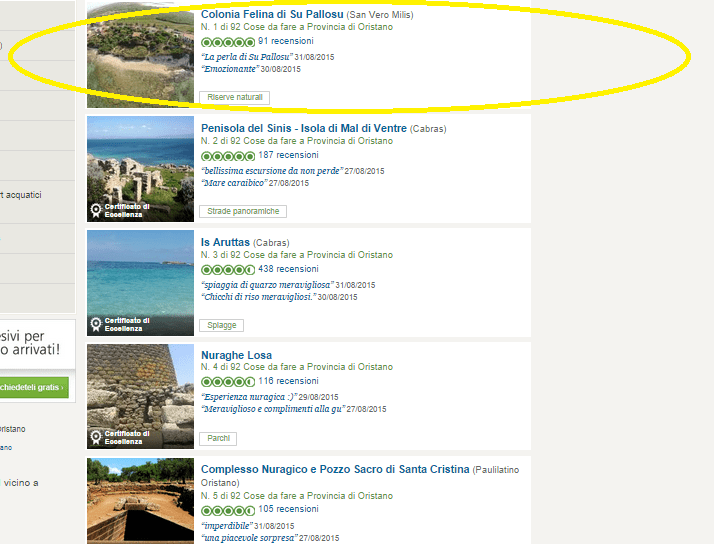
Task: Go to the Is Aruttas listing title
Action: 225,242
